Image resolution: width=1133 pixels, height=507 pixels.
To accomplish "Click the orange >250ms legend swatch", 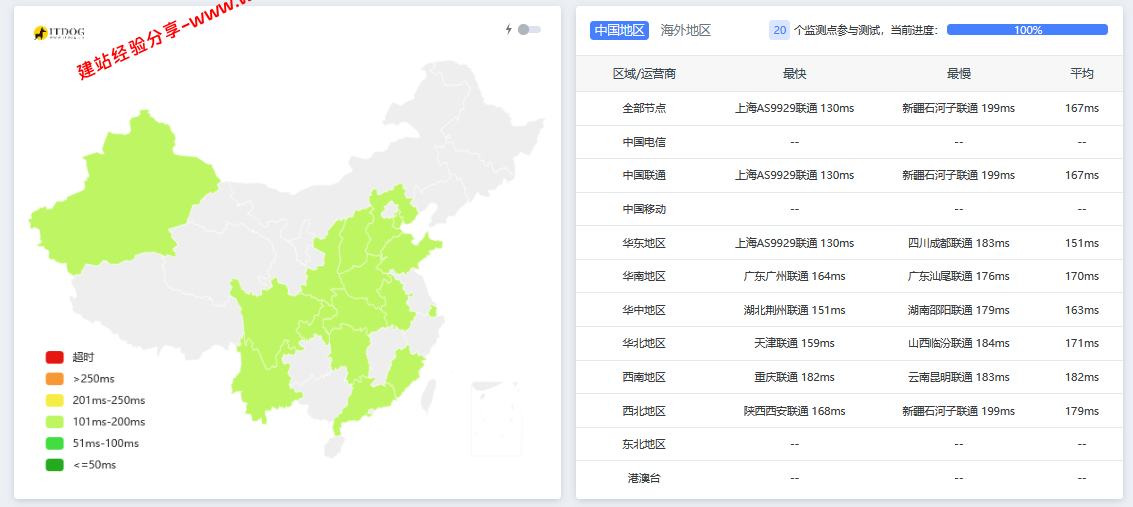I will coord(55,378).
